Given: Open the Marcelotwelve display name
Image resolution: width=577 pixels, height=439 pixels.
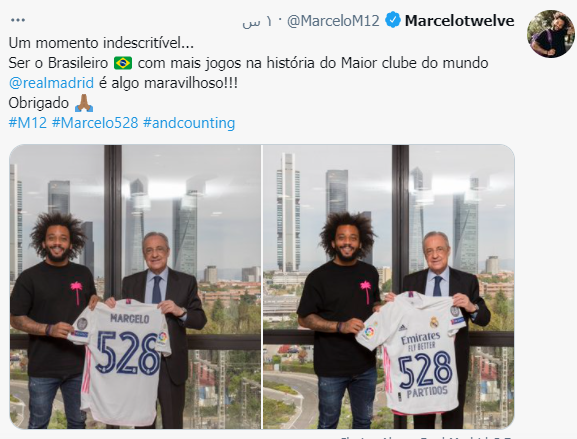Looking at the screenshot, I should 459,21.
